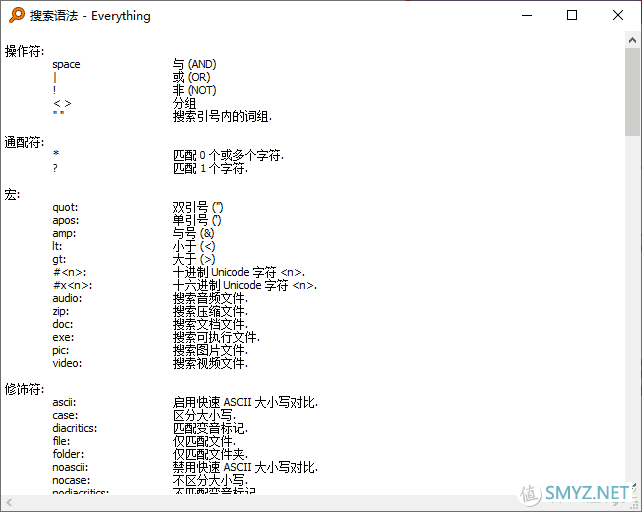Viewport: 642px width, 512px height.
Task: Click the '小于 (<)' description
Action: 194,246
